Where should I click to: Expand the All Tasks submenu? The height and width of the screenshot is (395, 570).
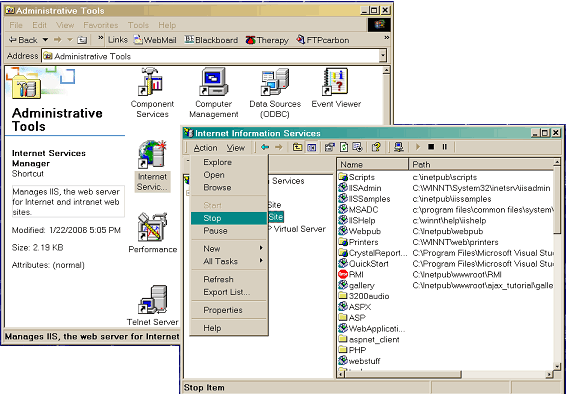click(229, 261)
